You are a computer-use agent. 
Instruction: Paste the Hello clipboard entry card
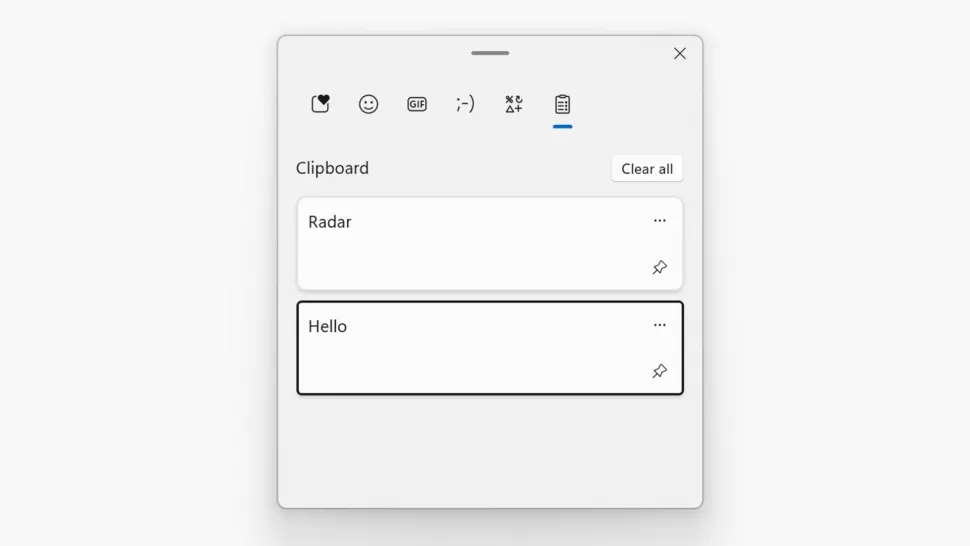click(490, 348)
